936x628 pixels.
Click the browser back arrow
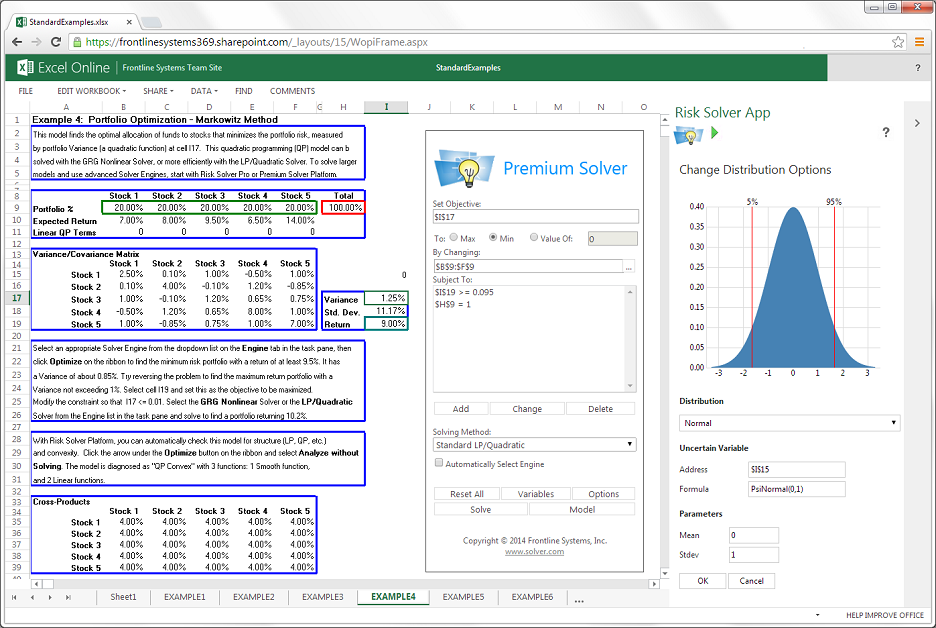coord(16,42)
